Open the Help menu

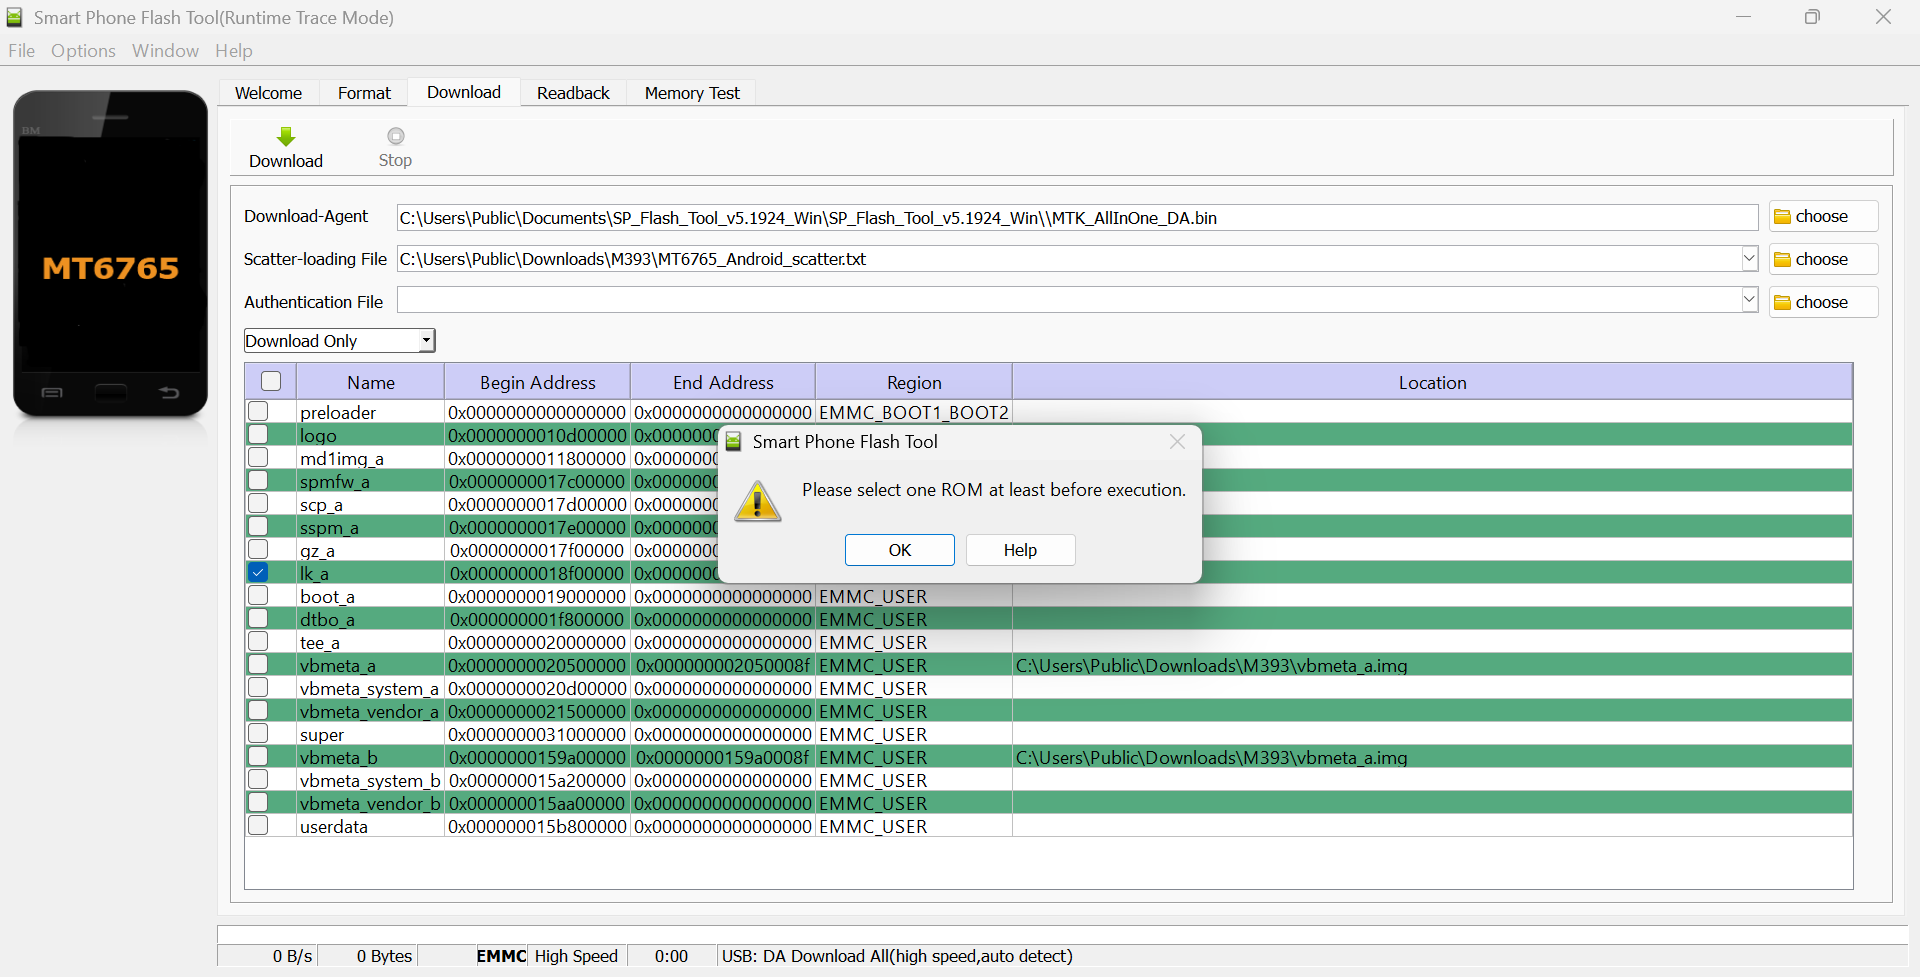pos(234,51)
